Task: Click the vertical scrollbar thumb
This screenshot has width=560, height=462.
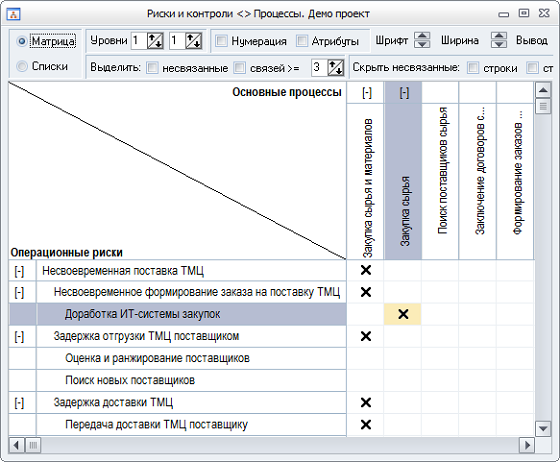Action: 543,106
